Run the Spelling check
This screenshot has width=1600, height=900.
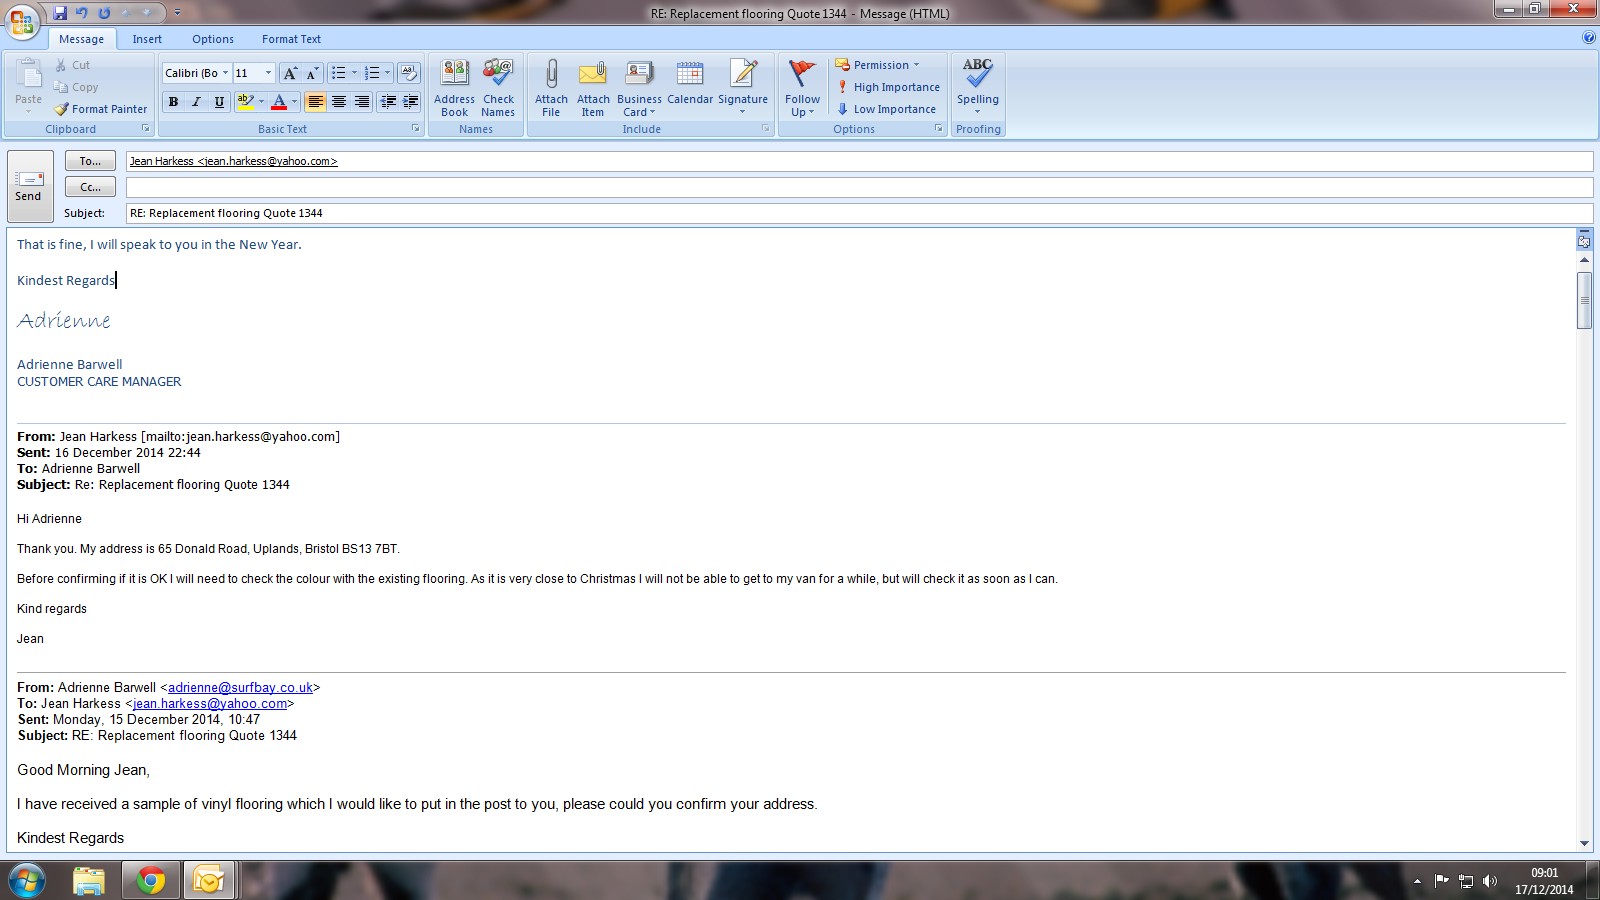978,87
